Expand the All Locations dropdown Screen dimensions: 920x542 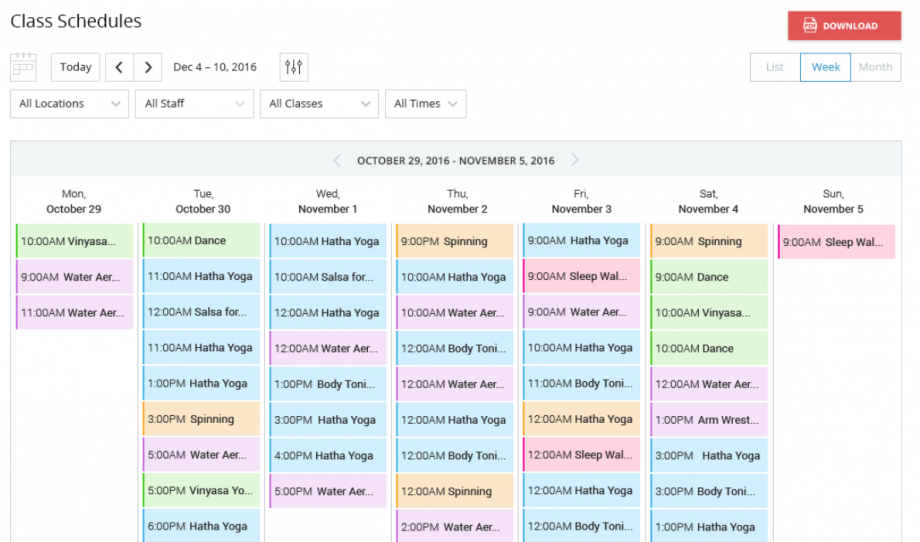coord(69,104)
